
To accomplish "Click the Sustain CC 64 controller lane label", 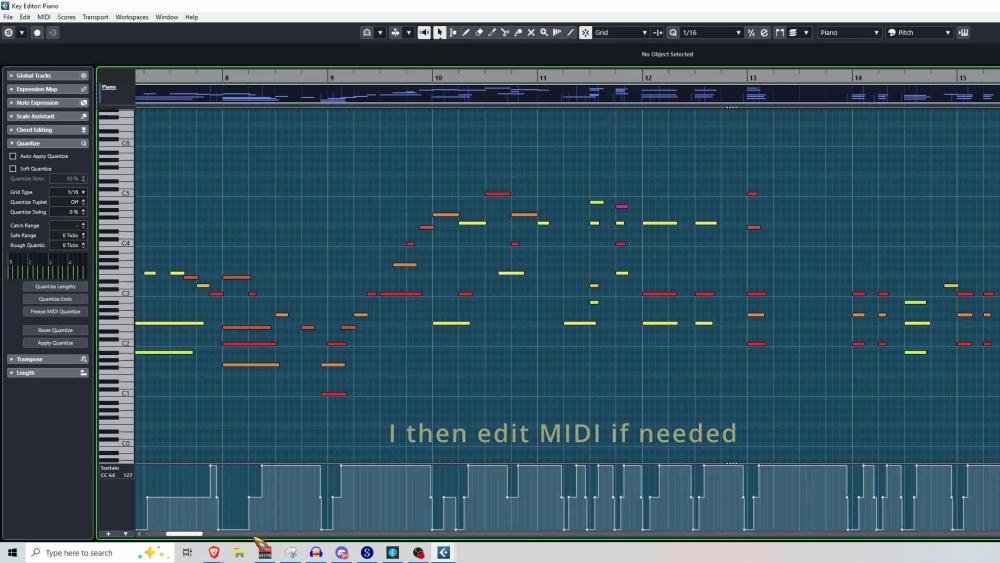I will (116, 471).
